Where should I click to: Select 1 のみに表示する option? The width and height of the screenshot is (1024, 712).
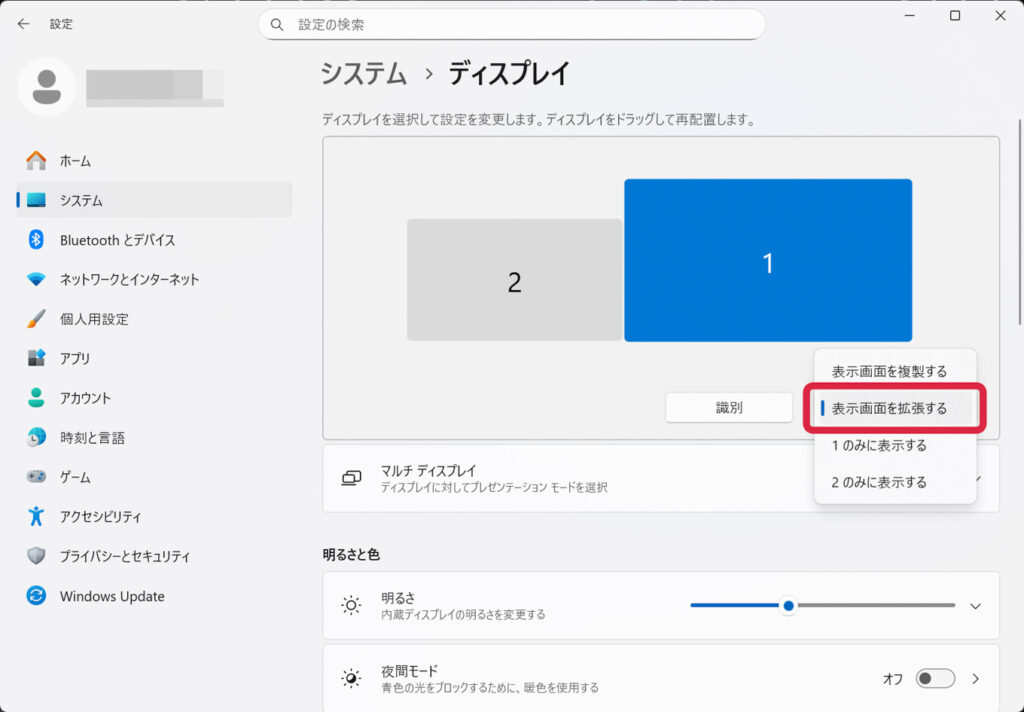click(891, 445)
